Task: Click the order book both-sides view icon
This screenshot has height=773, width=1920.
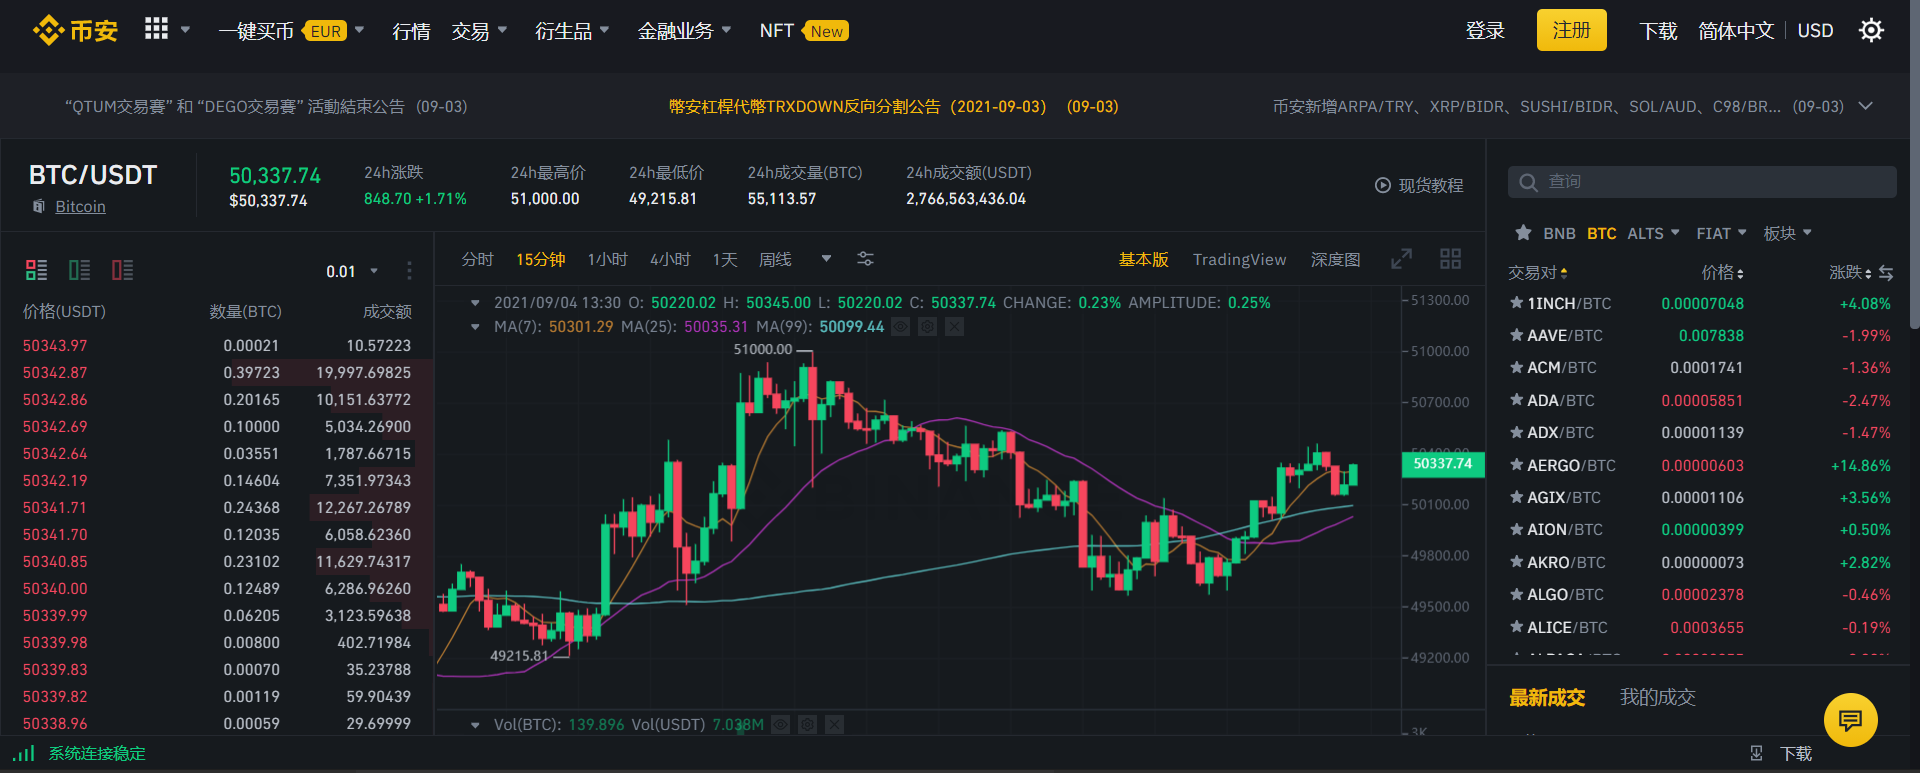Action: [x=37, y=270]
